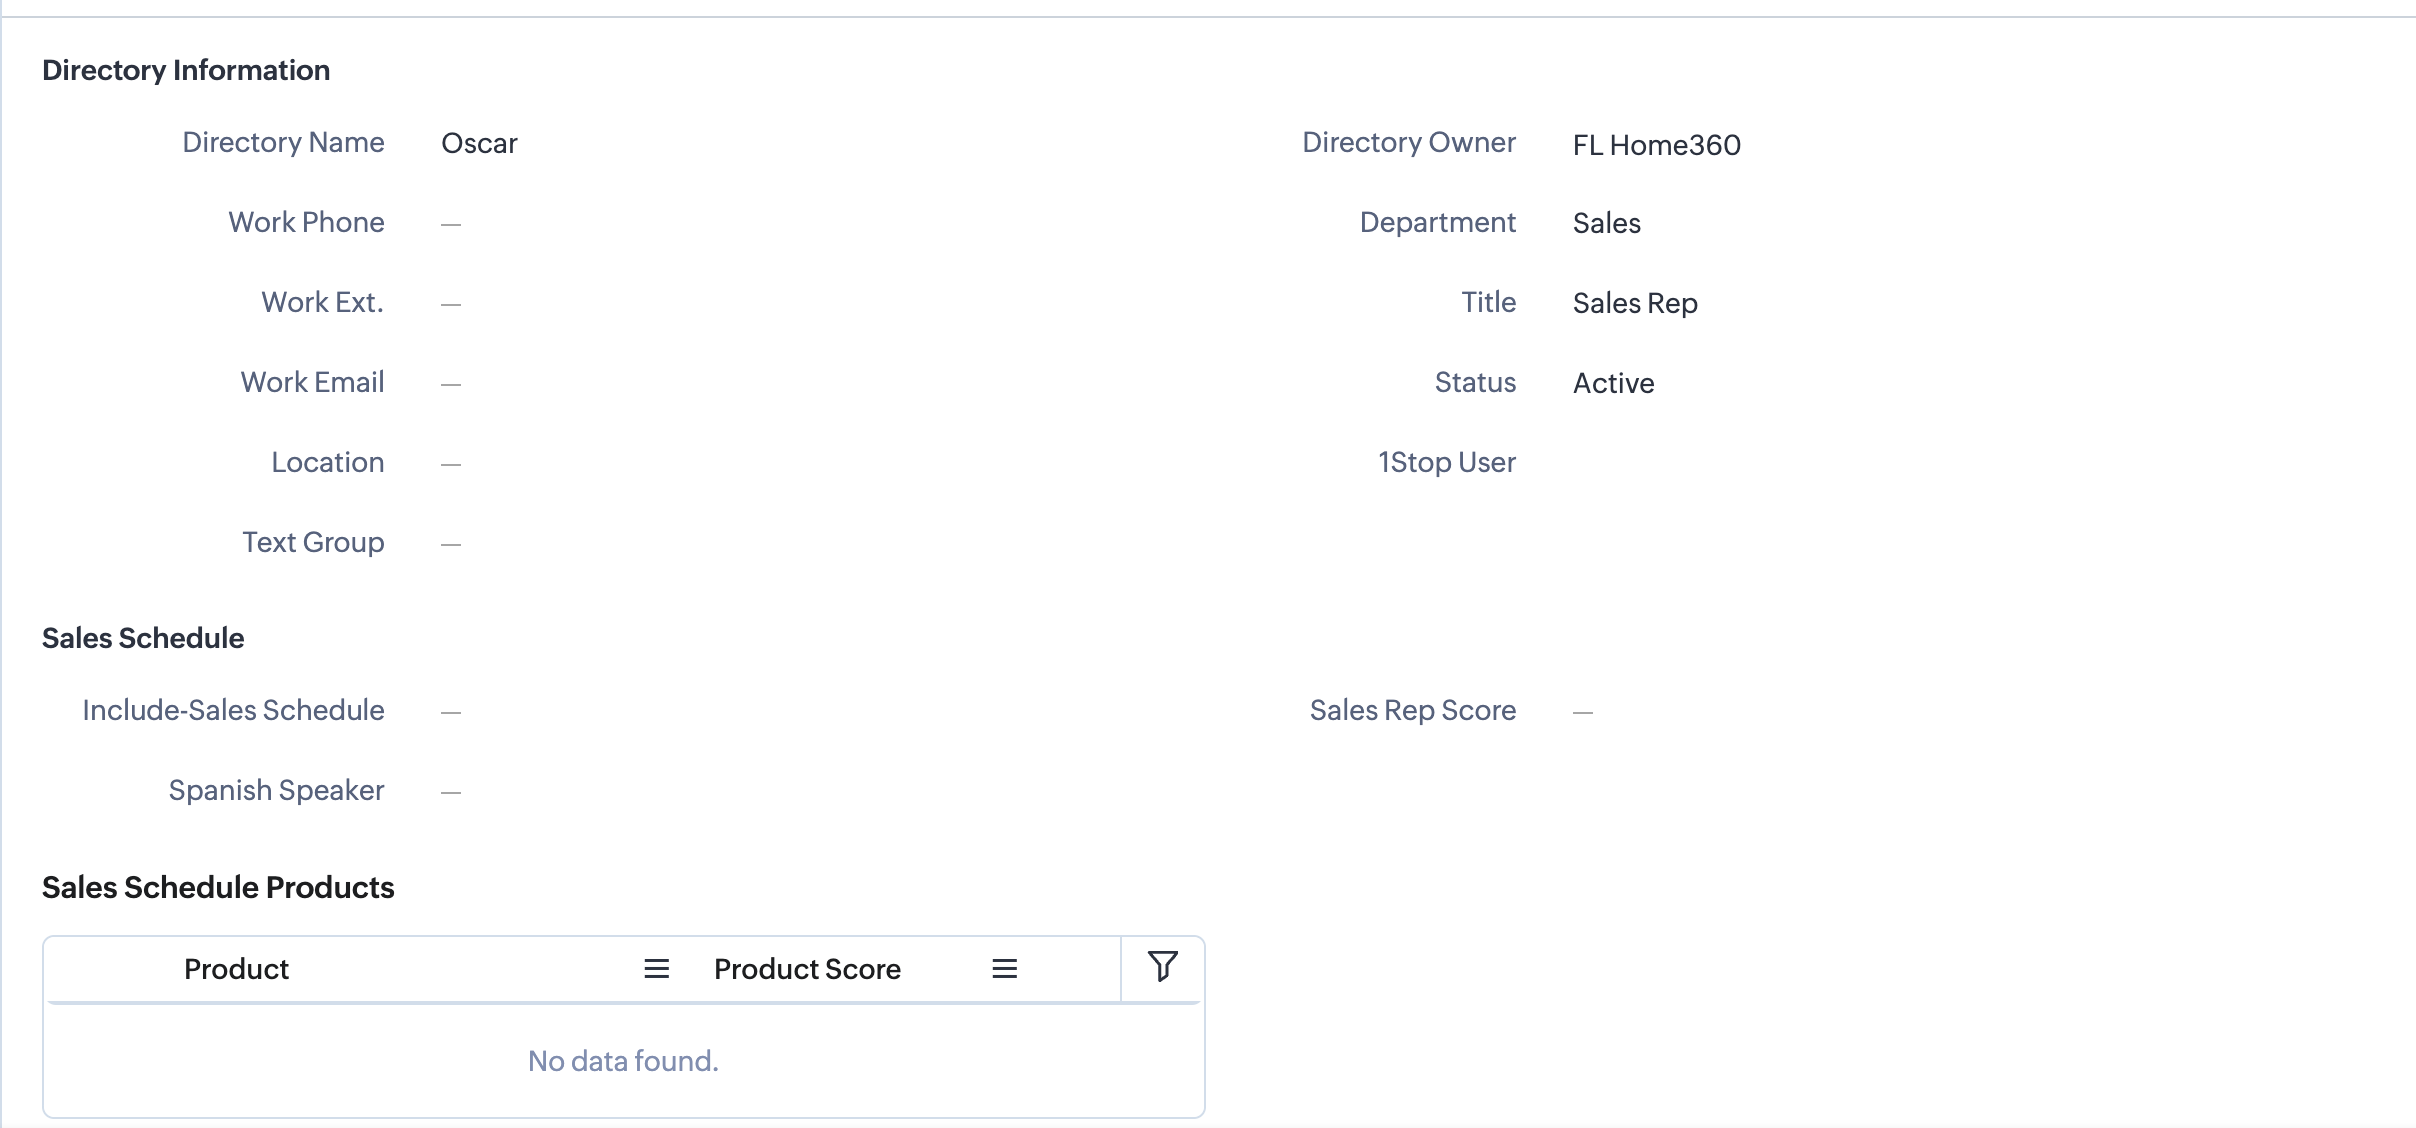Click the empty Include-Sales Schedule field
2416x1128 pixels.
click(x=451, y=712)
